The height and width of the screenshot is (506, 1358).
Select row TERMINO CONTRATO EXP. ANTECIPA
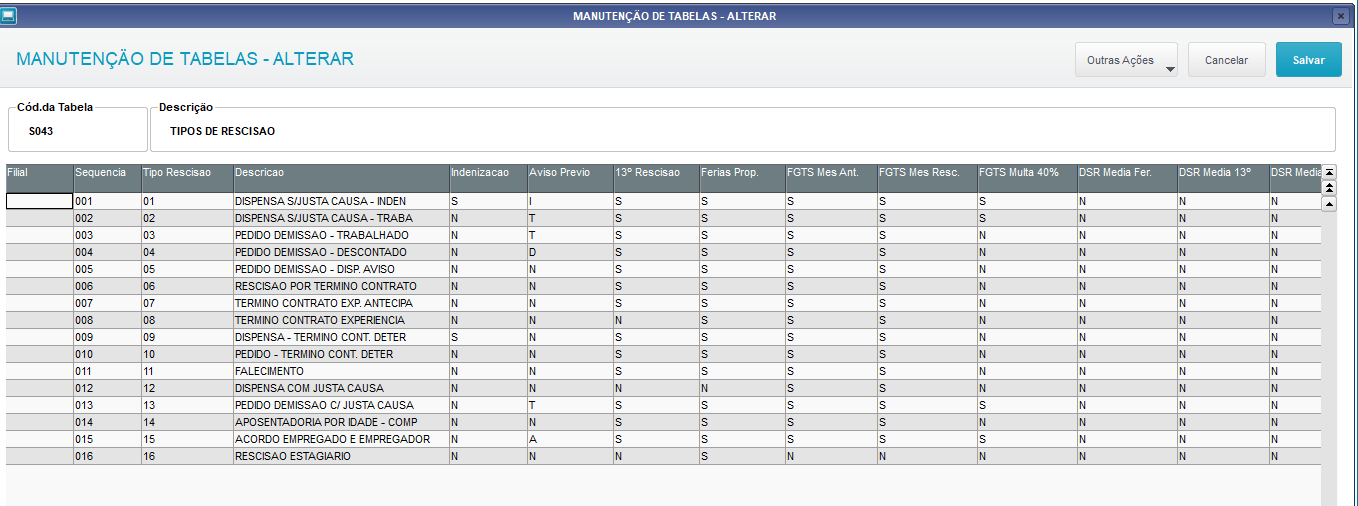664,303
